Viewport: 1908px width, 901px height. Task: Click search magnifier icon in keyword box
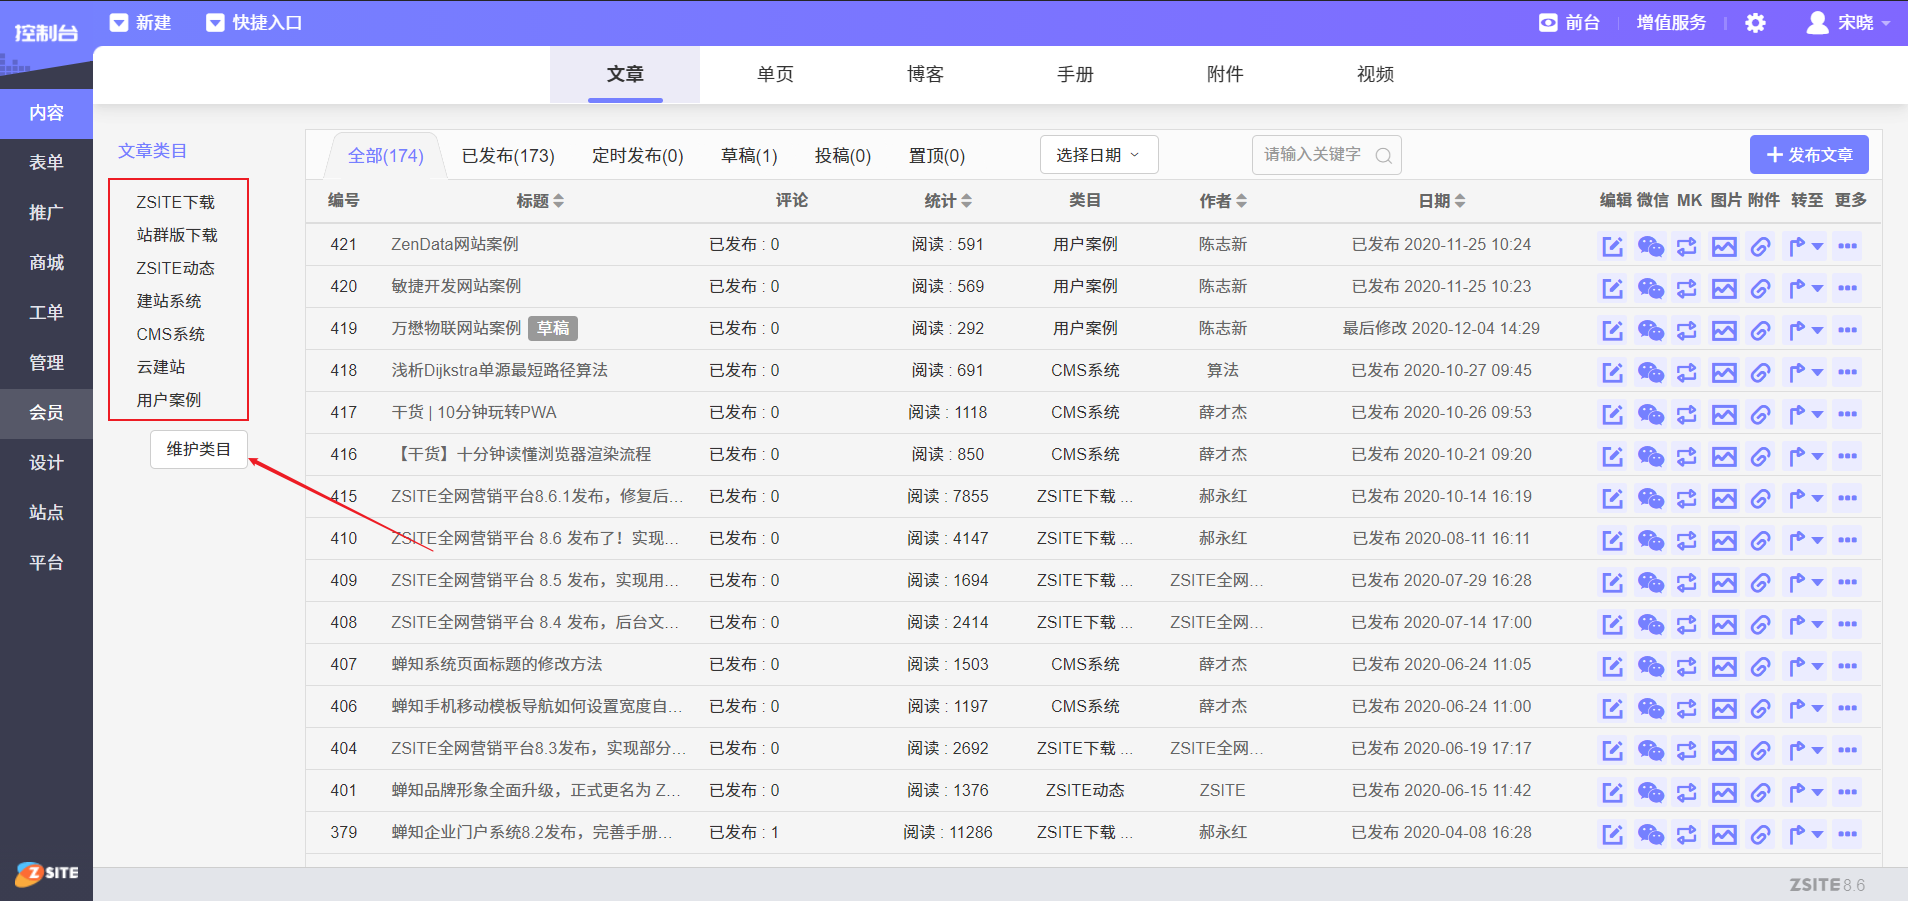pyautogui.click(x=1384, y=156)
